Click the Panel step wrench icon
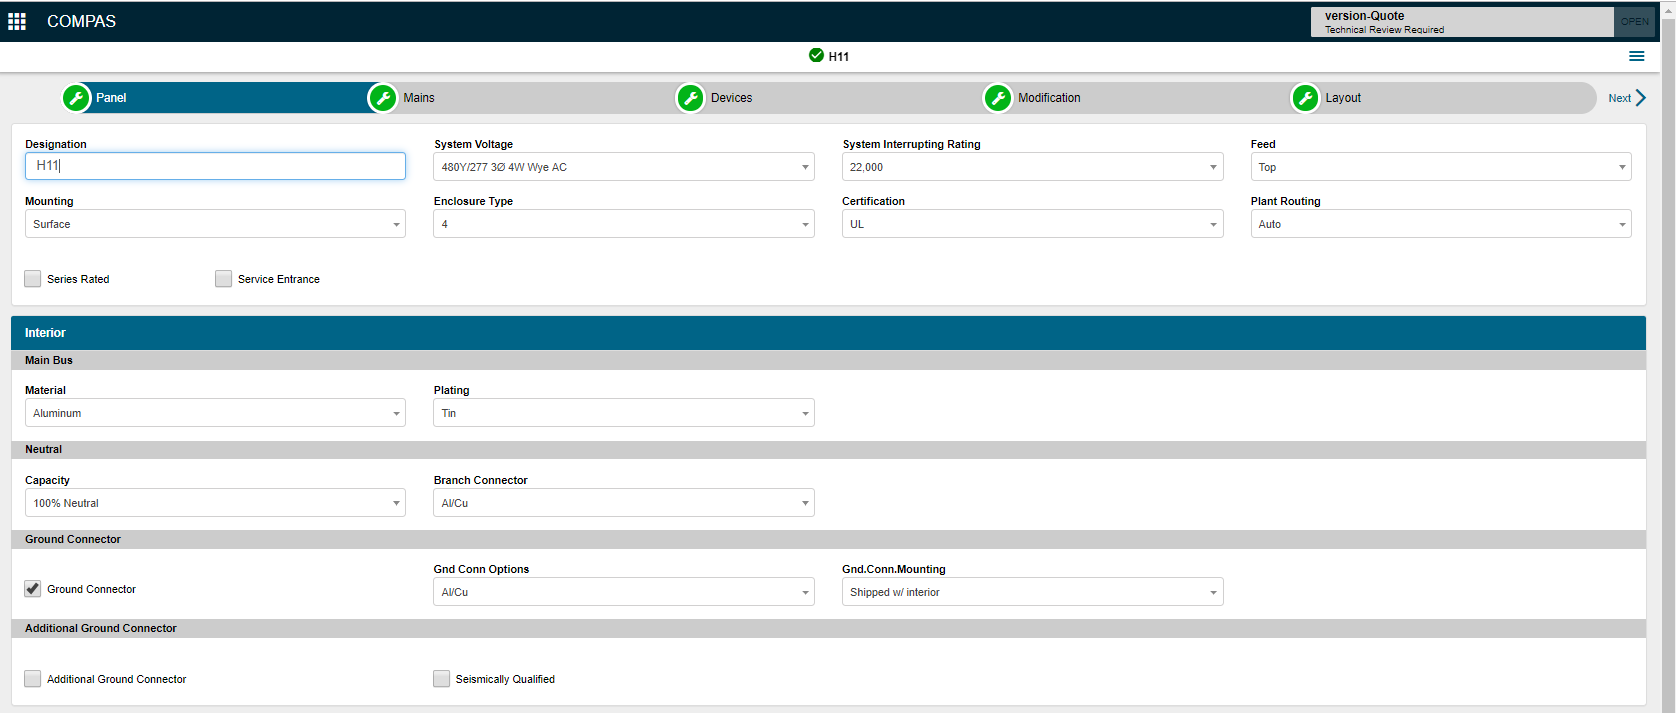 click(x=77, y=98)
